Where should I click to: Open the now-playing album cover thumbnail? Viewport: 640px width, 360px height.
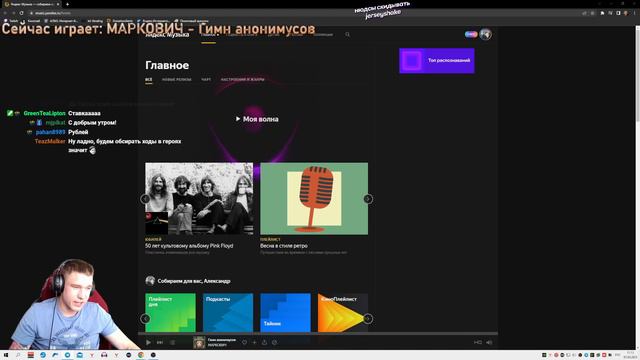pos(199,342)
